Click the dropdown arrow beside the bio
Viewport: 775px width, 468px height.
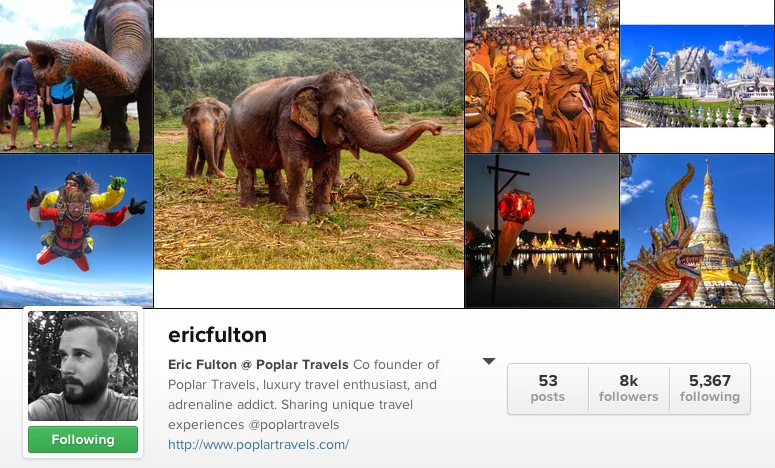click(489, 361)
